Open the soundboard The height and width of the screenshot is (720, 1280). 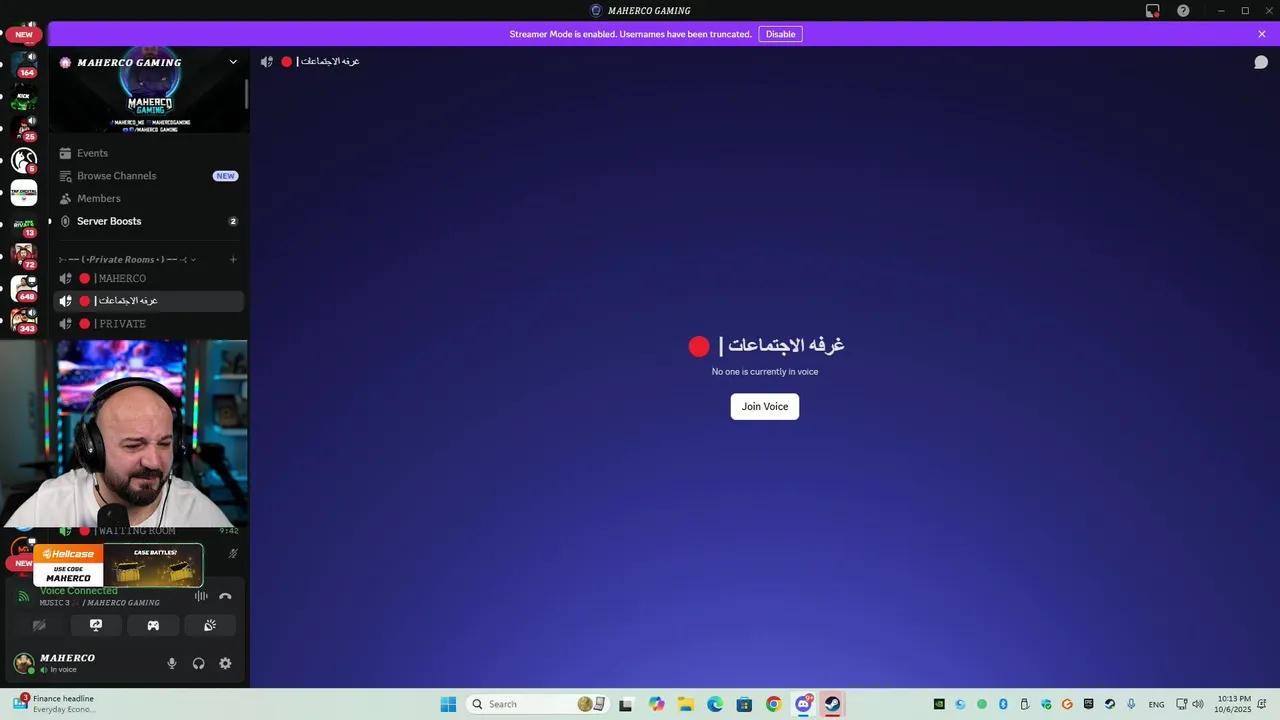[210, 625]
